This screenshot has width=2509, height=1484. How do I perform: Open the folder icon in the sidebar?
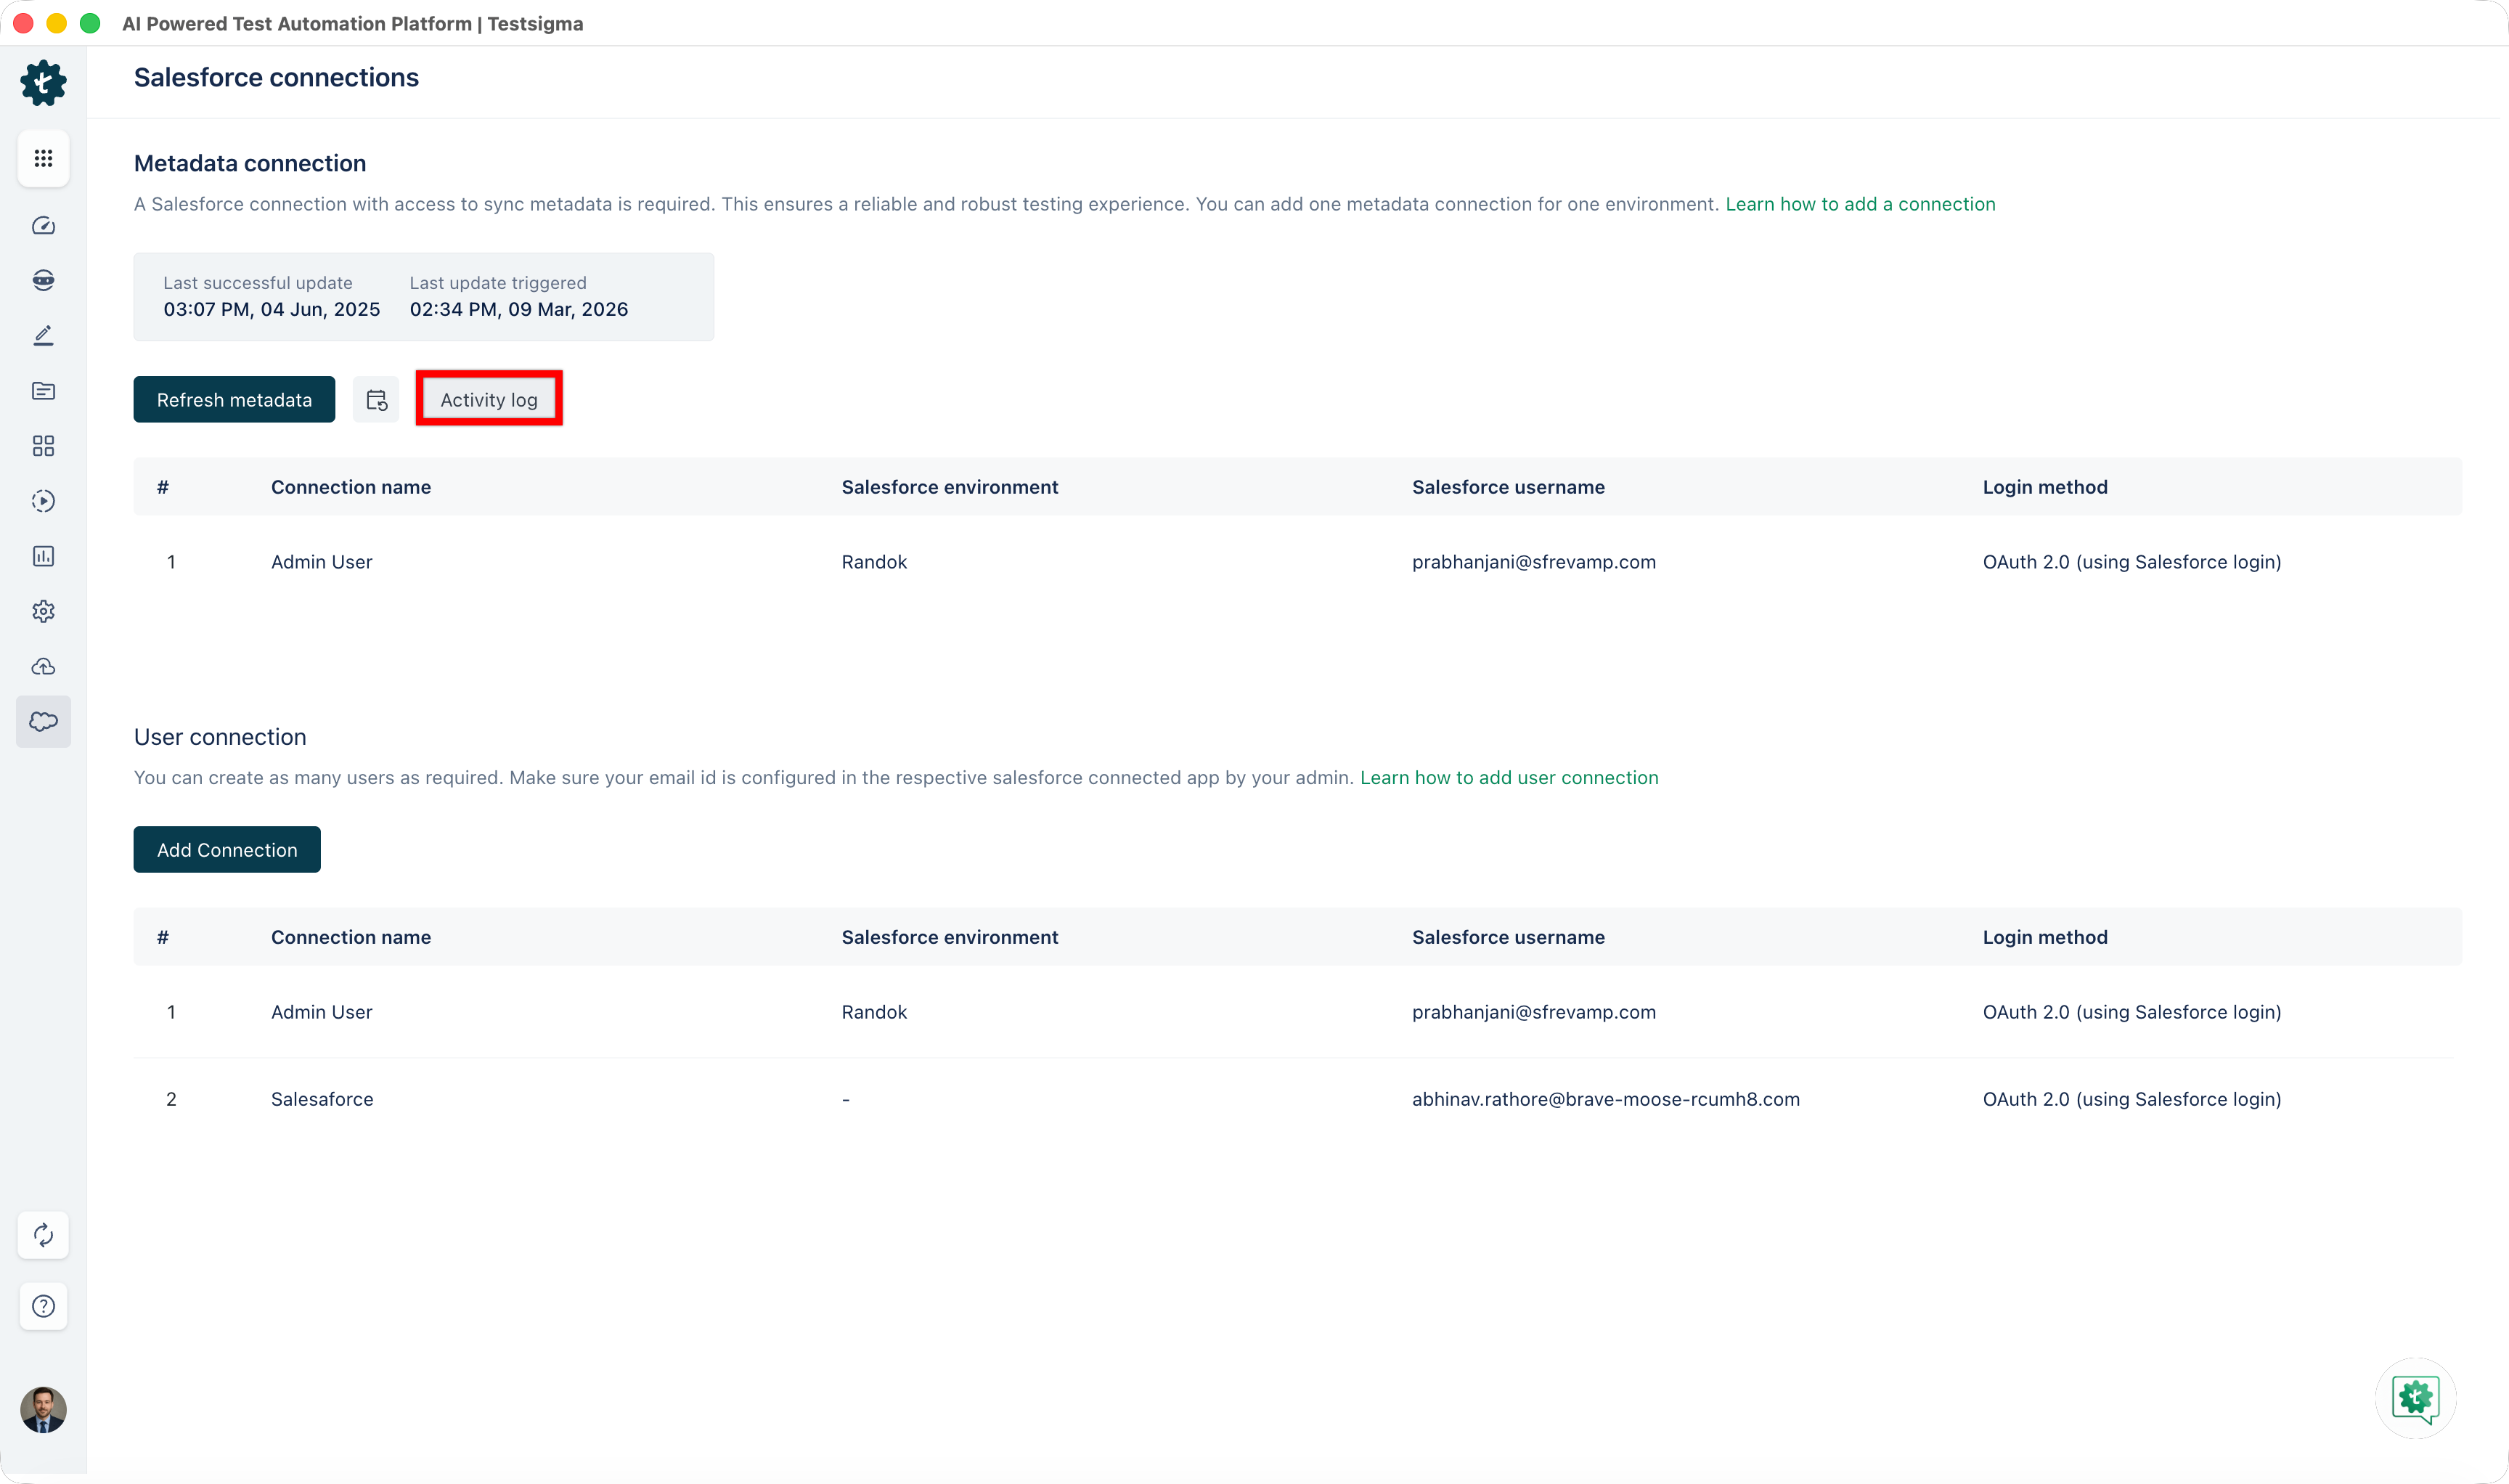pos(43,391)
